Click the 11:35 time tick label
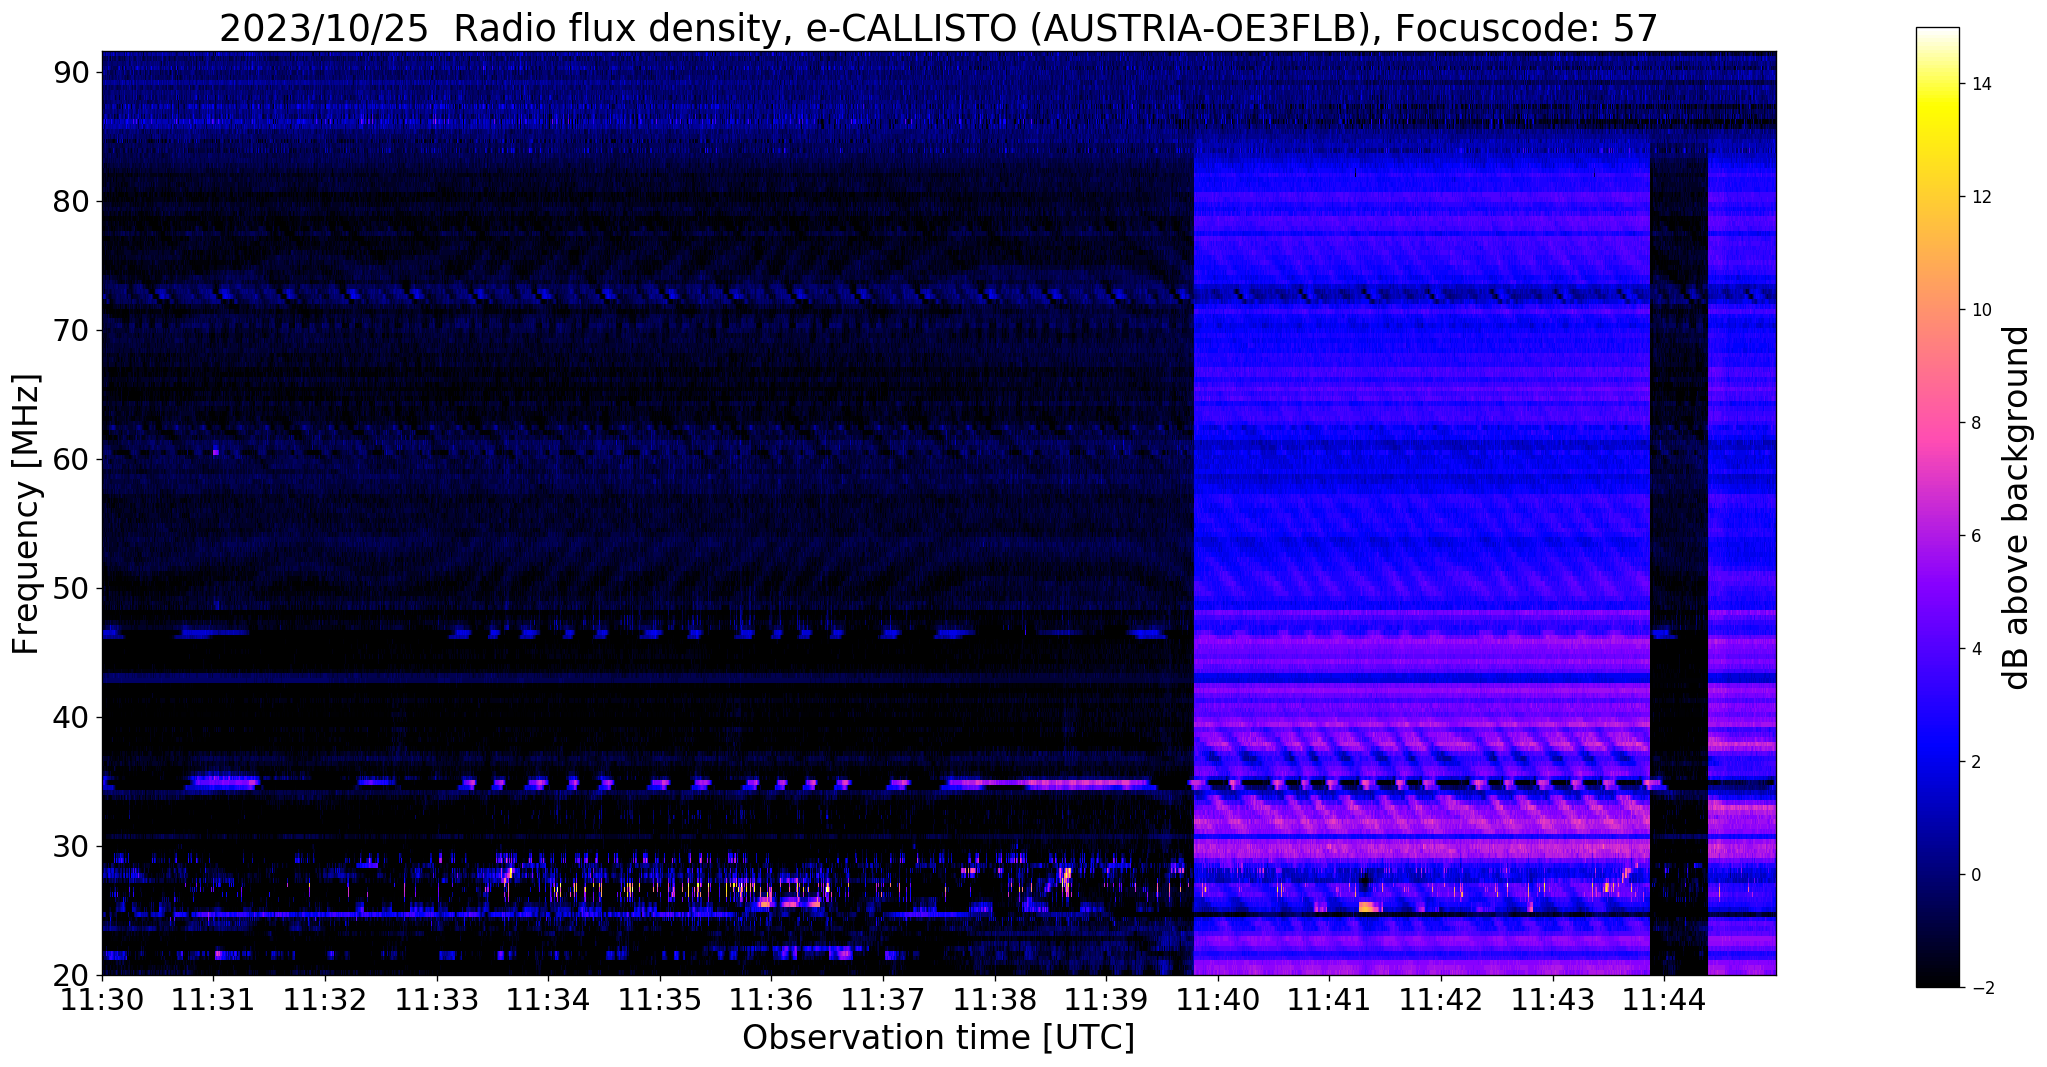 tap(660, 999)
